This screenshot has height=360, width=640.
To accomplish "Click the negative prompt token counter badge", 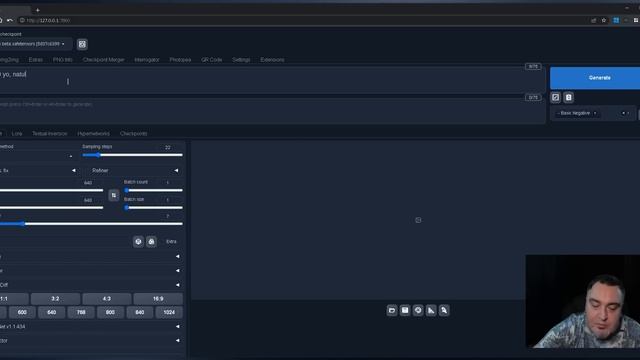I will (x=533, y=98).
